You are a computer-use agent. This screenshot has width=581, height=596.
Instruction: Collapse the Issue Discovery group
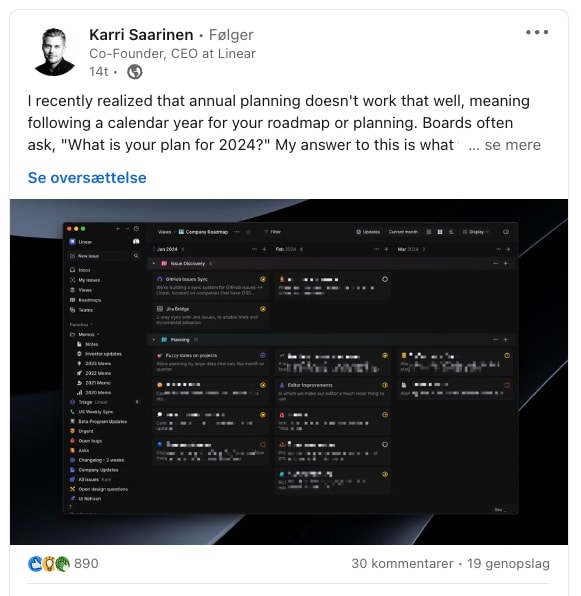point(154,263)
